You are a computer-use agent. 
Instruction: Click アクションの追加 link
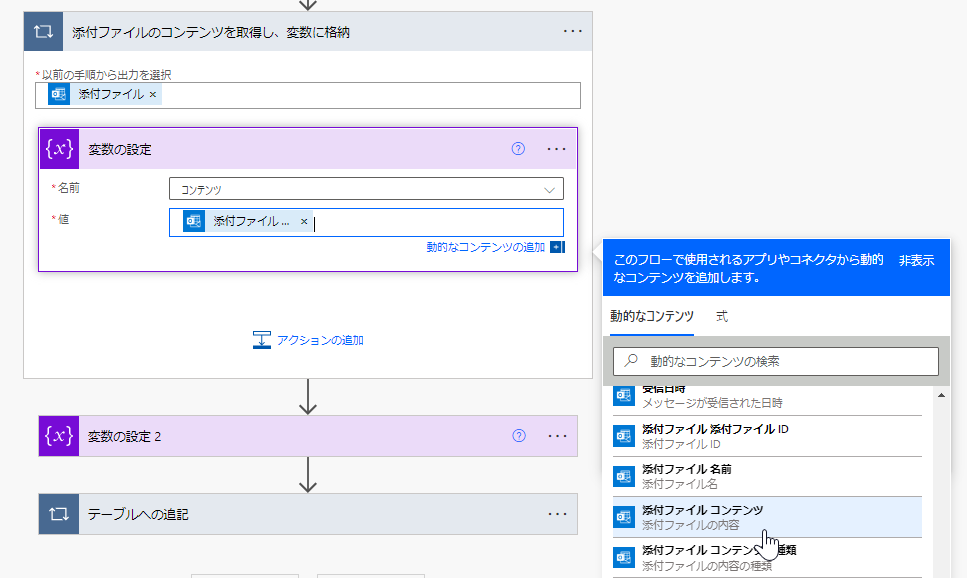[x=319, y=340]
